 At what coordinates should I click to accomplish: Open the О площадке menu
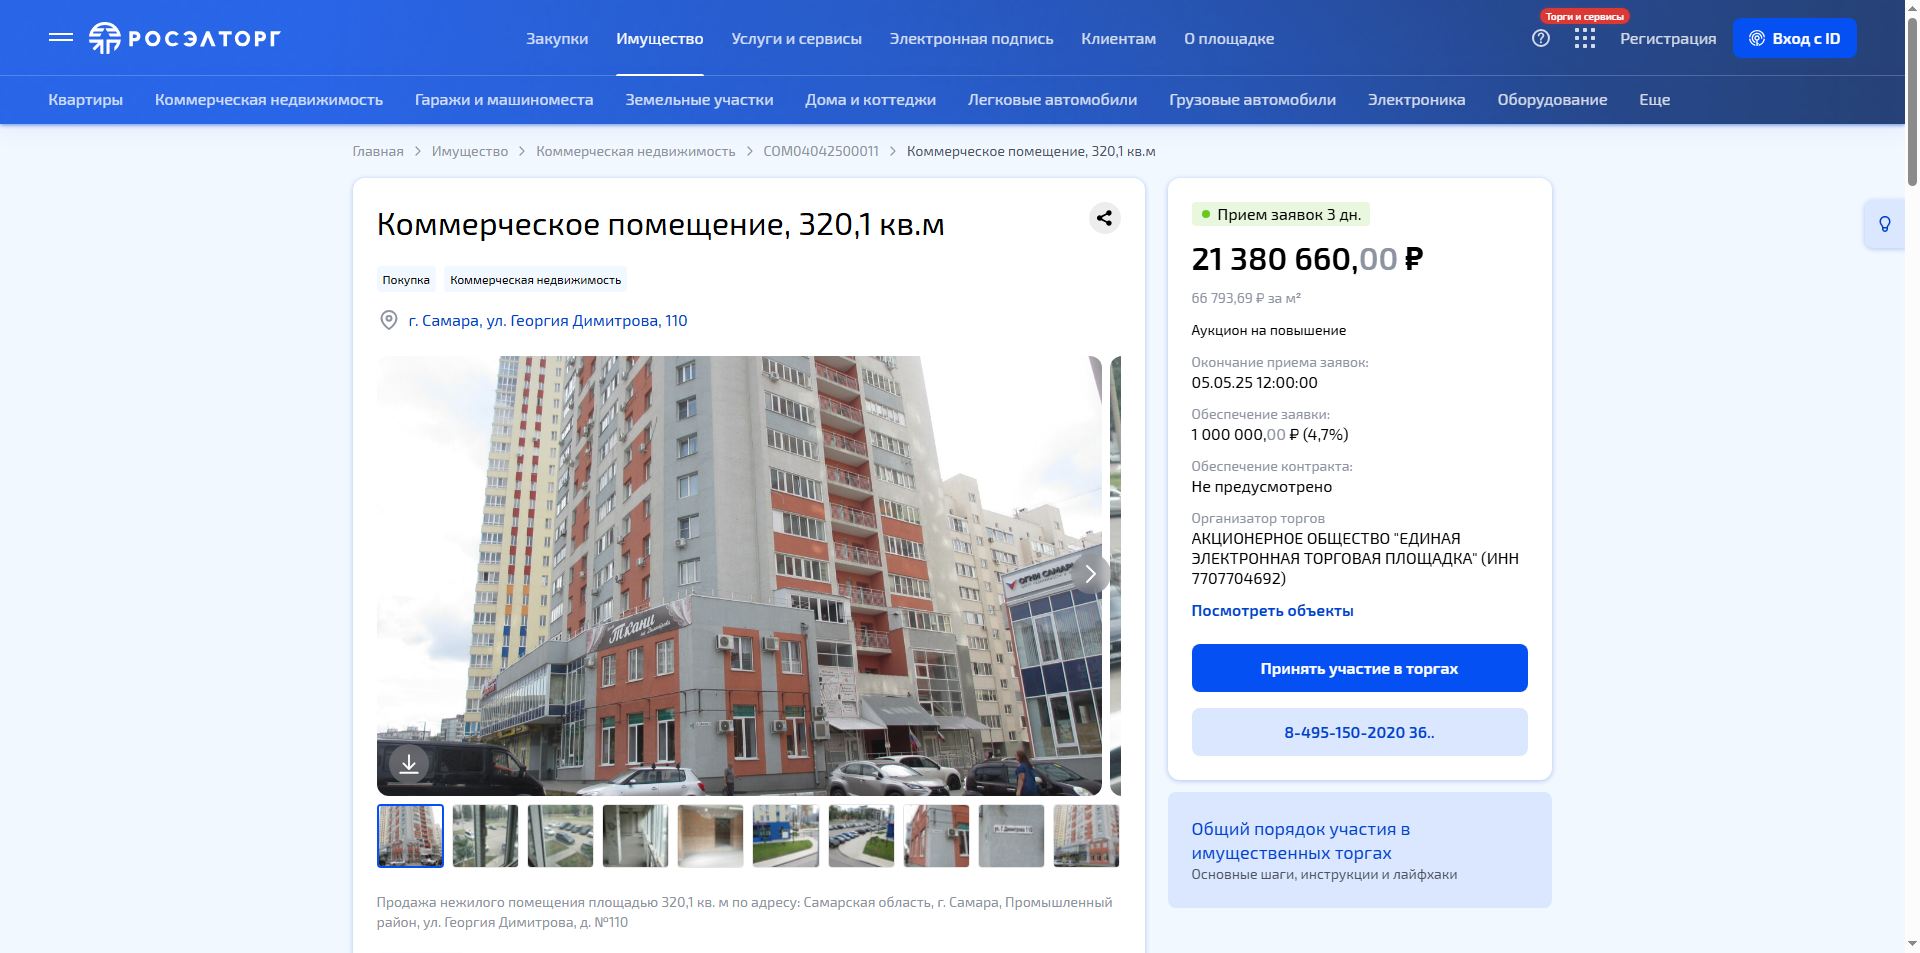[1229, 39]
